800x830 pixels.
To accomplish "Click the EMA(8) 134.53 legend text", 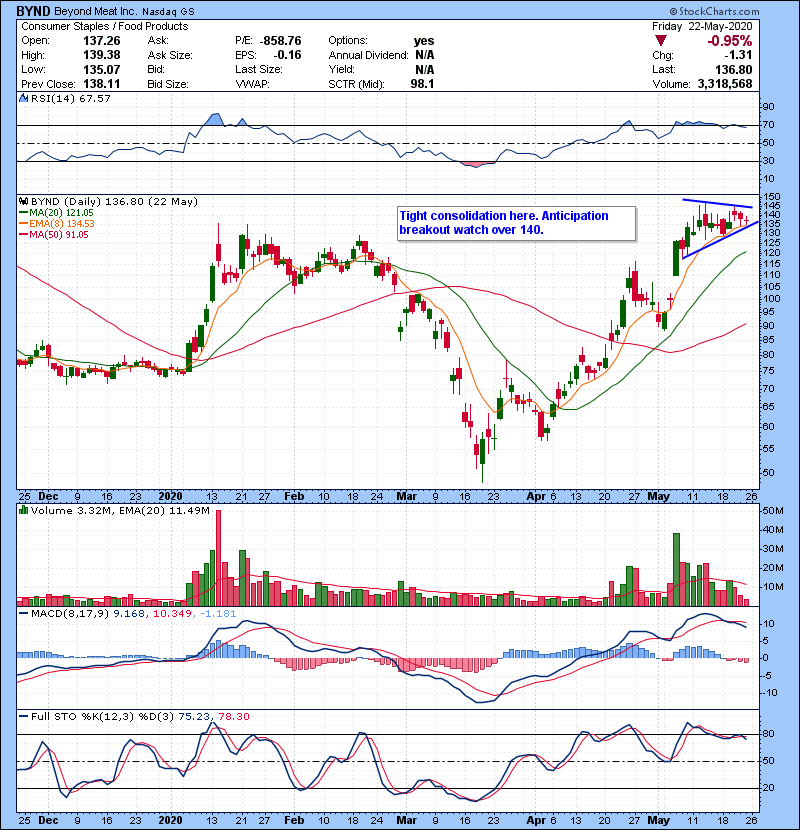I will [x=61, y=224].
